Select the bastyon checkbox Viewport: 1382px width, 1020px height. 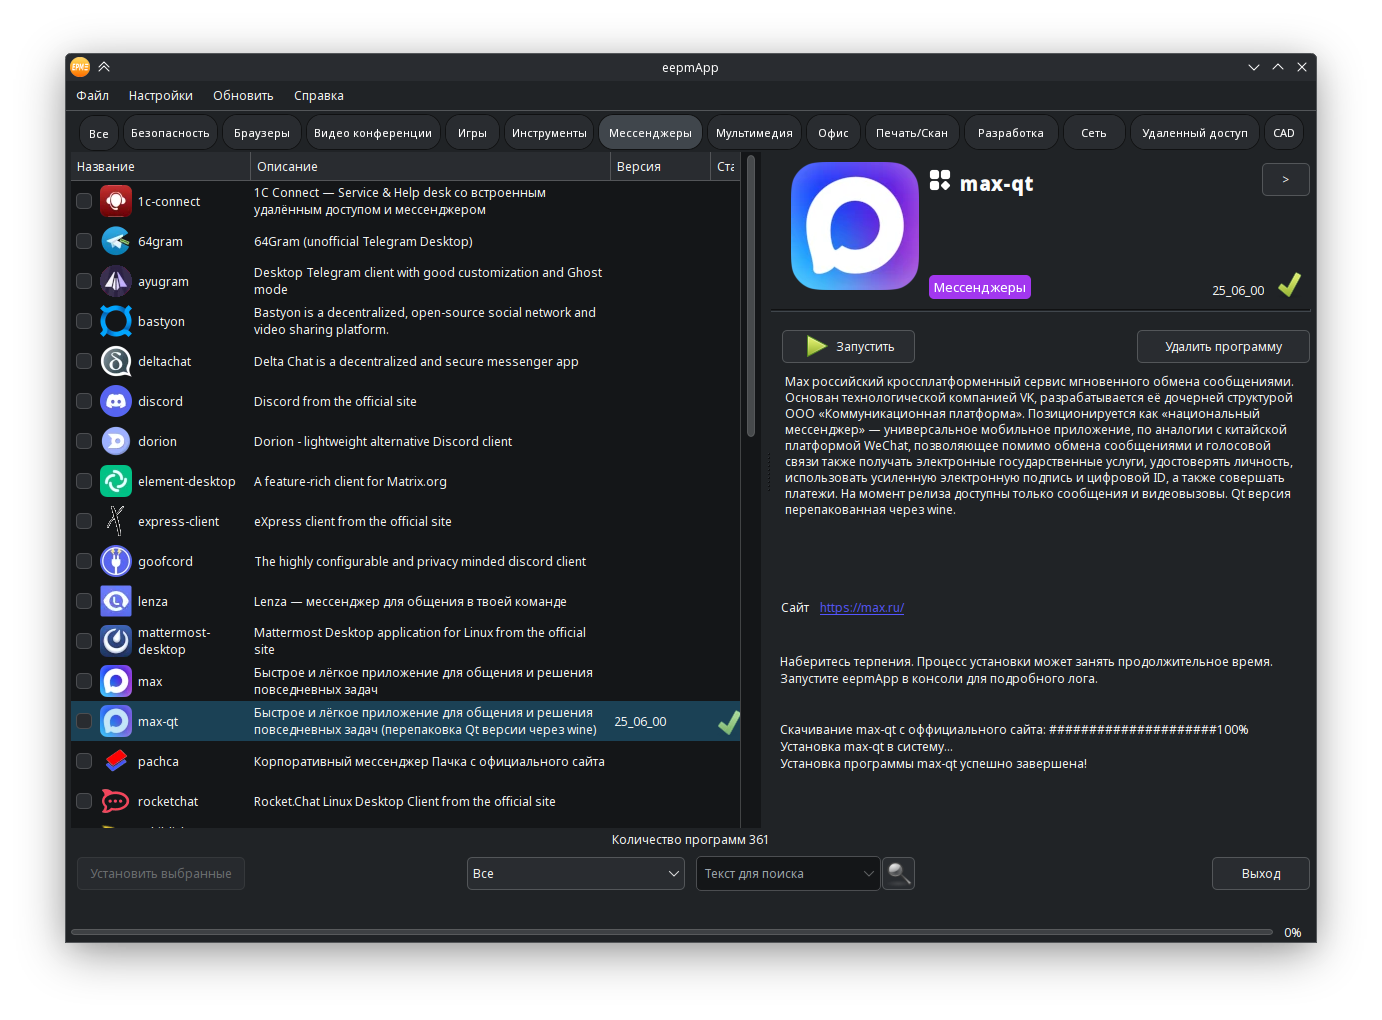coord(84,321)
